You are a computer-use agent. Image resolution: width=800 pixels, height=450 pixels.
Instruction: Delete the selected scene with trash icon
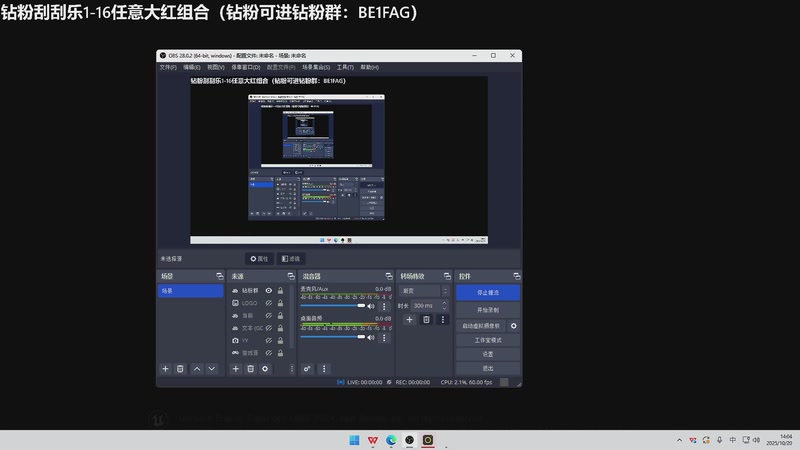coord(180,369)
